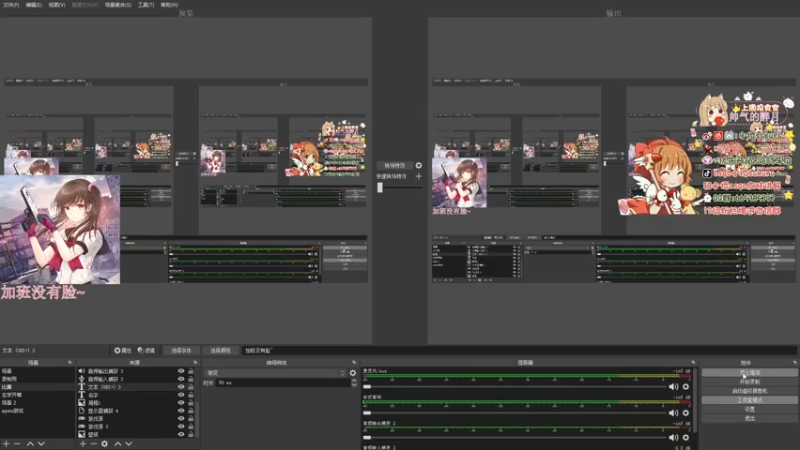Mute the 麦克风/Aux mixer channel
Image resolution: width=800 pixels, height=450 pixels.
pyautogui.click(x=673, y=387)
